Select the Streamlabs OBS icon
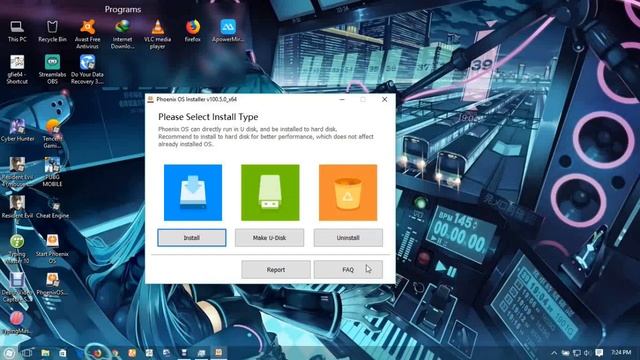The height and width of the screenshot is (360, 640). (52, 69)
